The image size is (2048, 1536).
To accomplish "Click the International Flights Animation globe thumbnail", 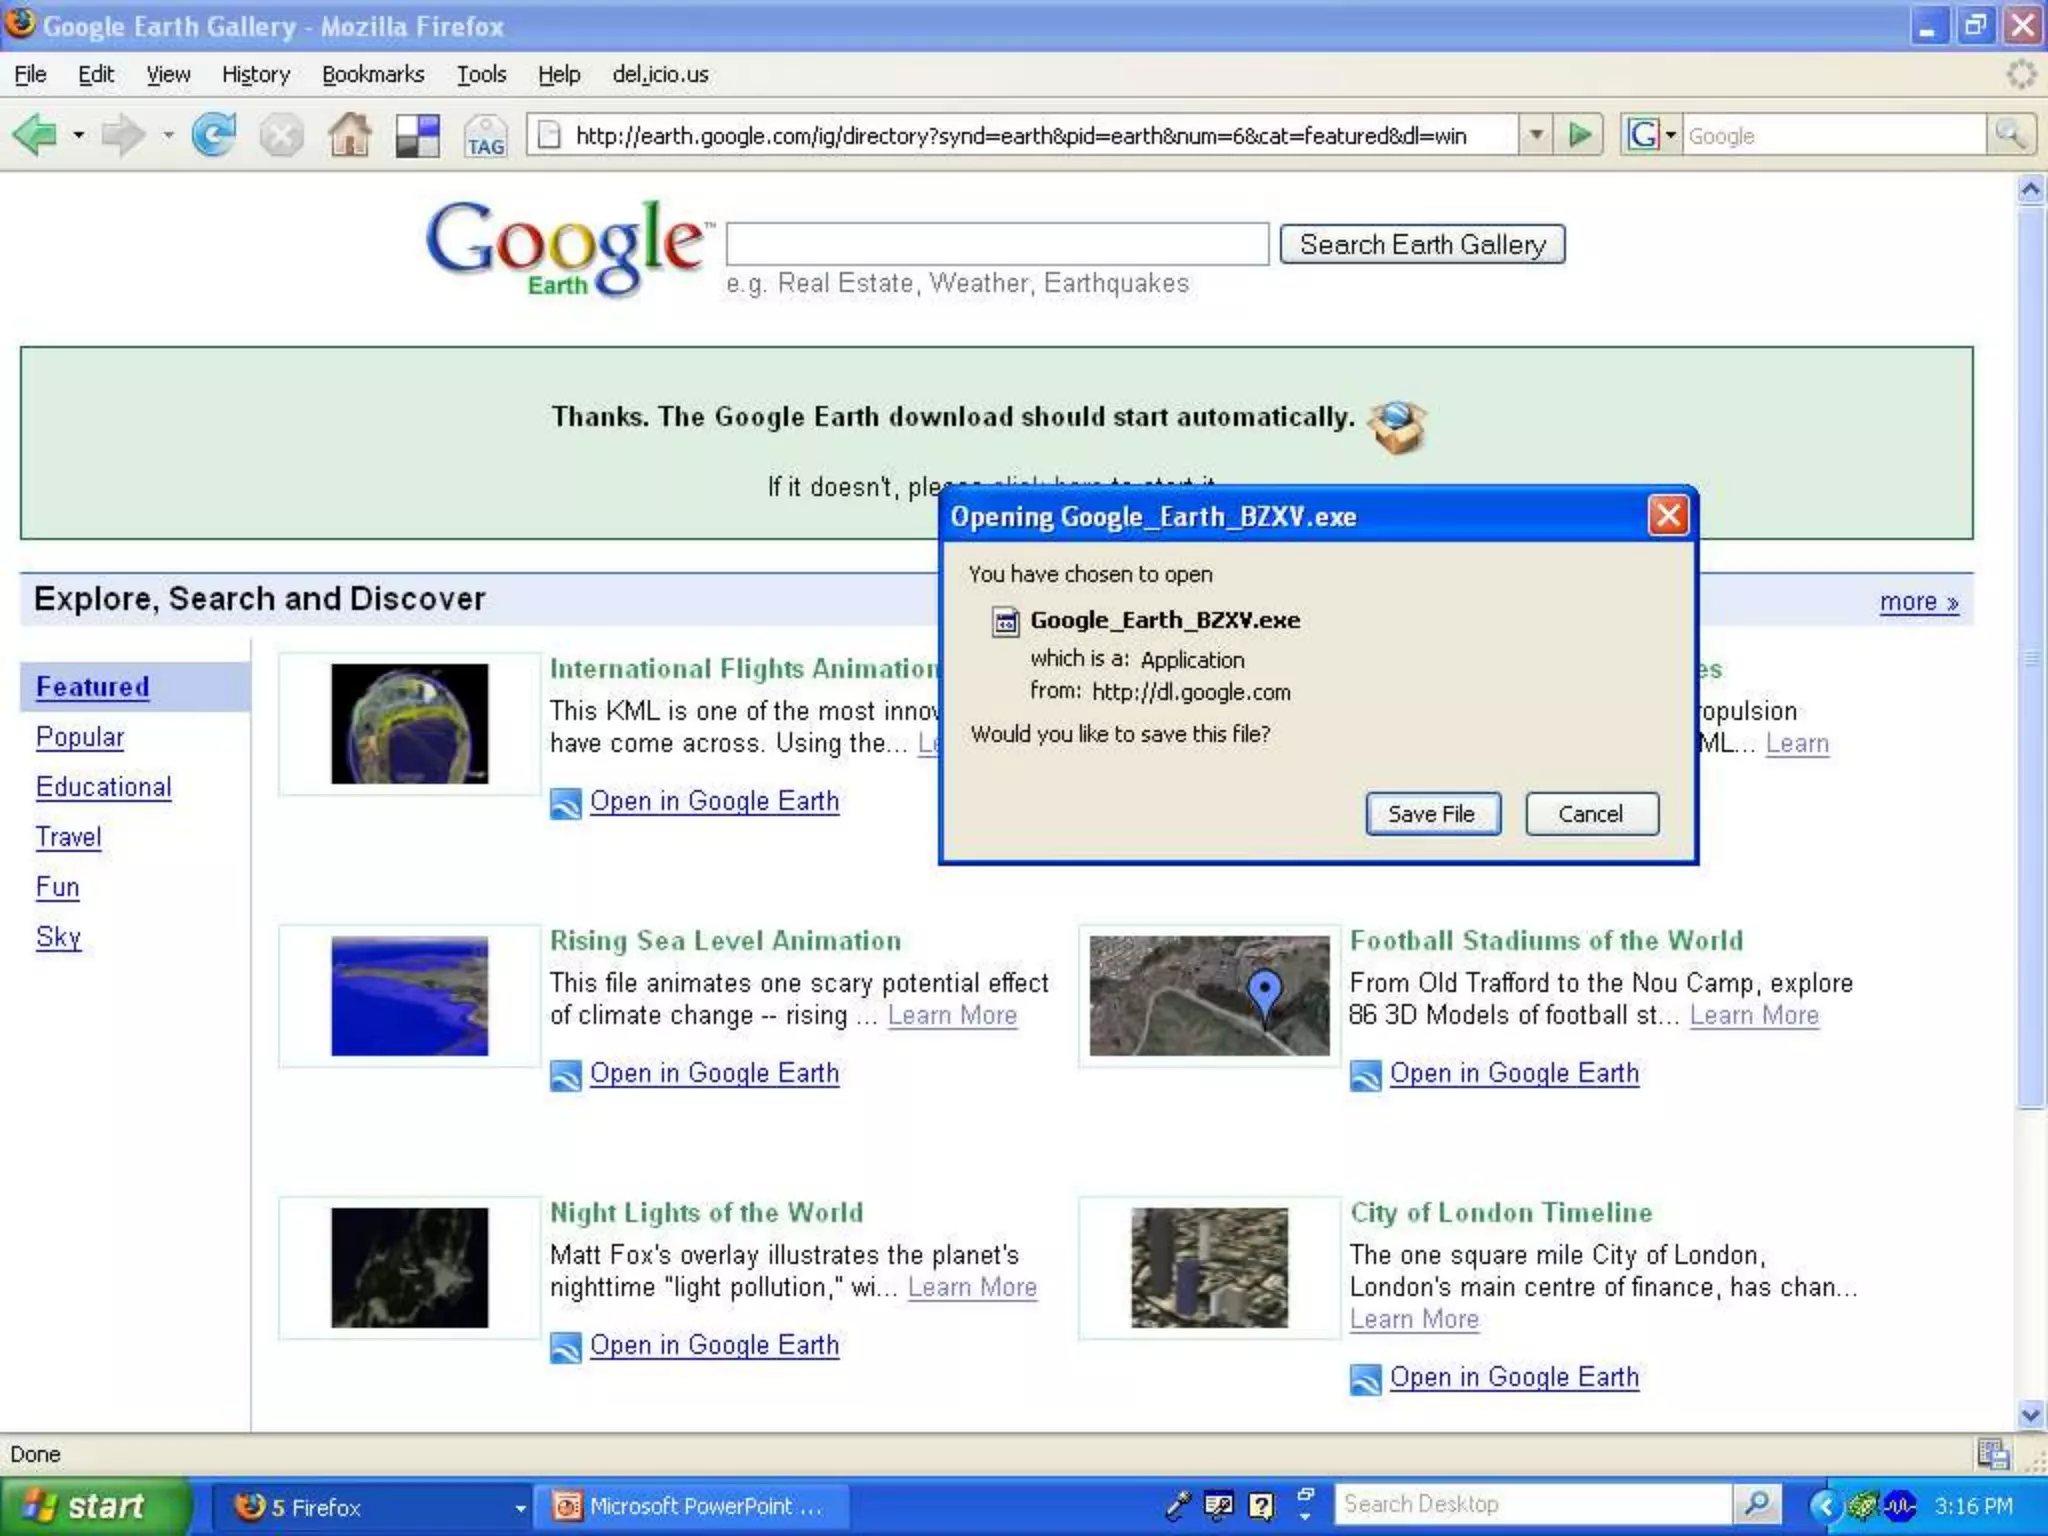I will (x=410, y=723).
